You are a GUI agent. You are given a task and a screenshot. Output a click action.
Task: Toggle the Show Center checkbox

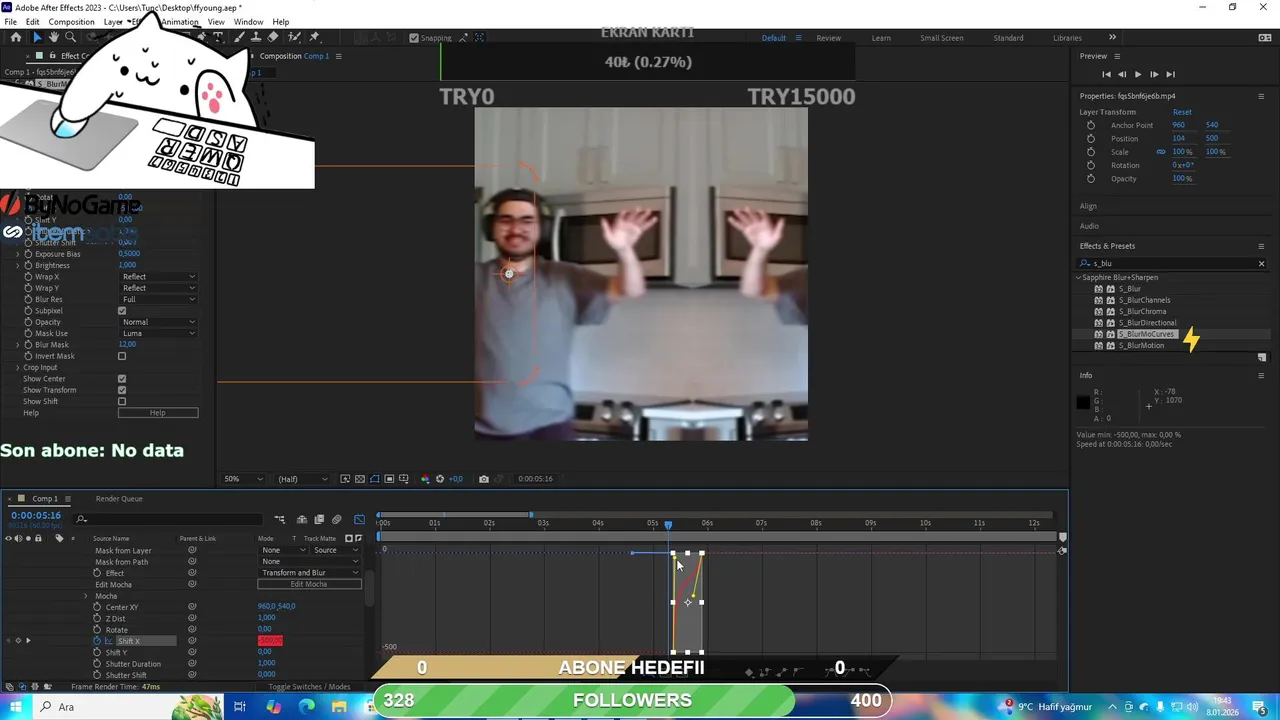click(122, 379)
